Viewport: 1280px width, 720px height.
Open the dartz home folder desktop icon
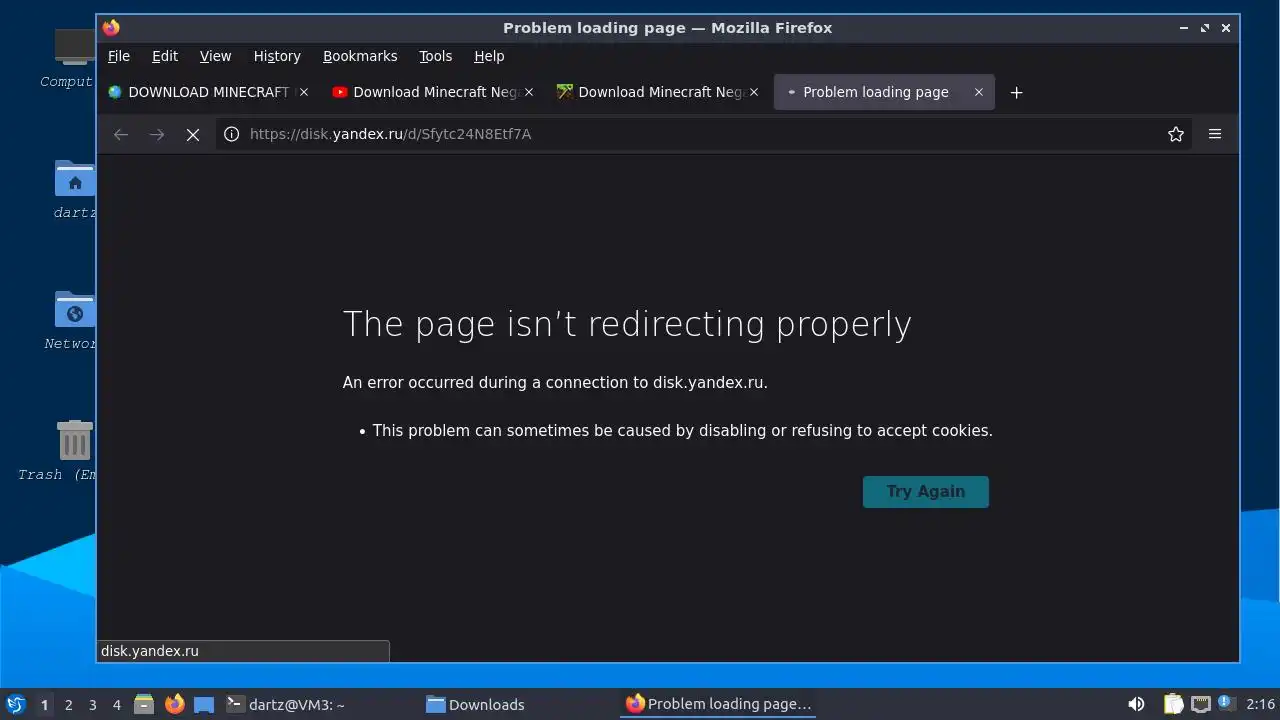[74, 190]
